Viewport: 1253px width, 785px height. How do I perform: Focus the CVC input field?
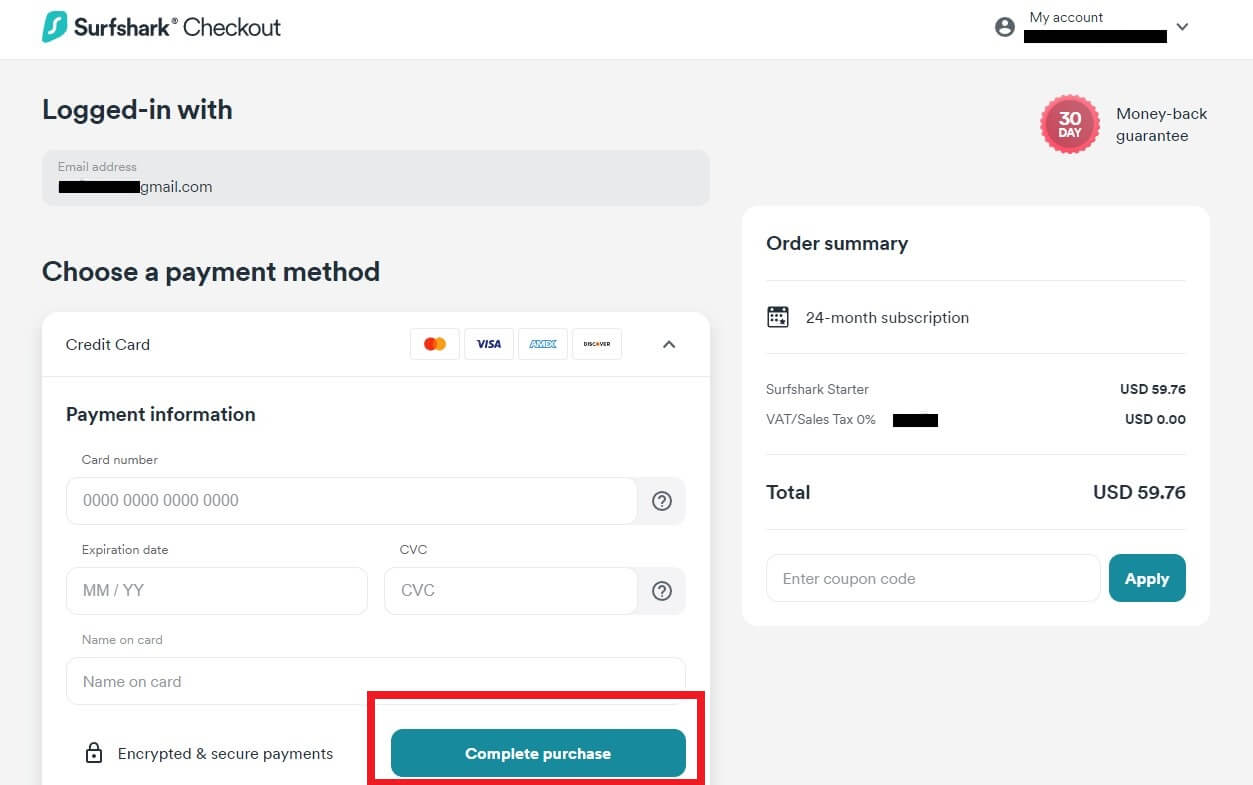(x=511, y=591)
